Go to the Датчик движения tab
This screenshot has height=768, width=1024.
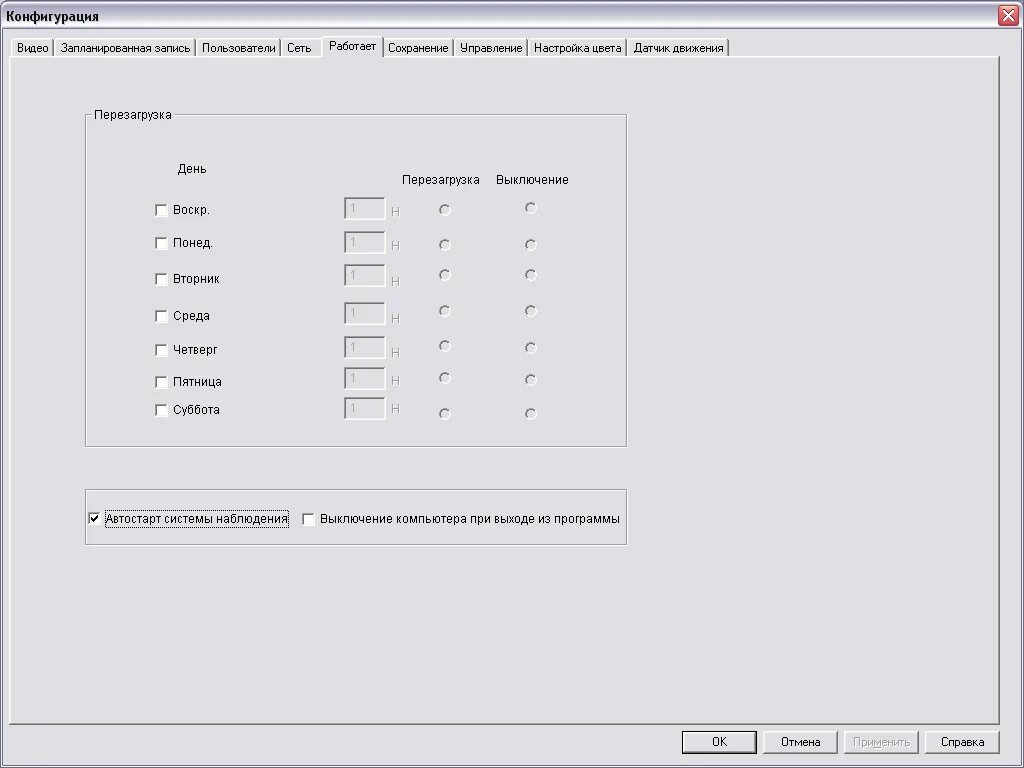(x=679, y=48)
